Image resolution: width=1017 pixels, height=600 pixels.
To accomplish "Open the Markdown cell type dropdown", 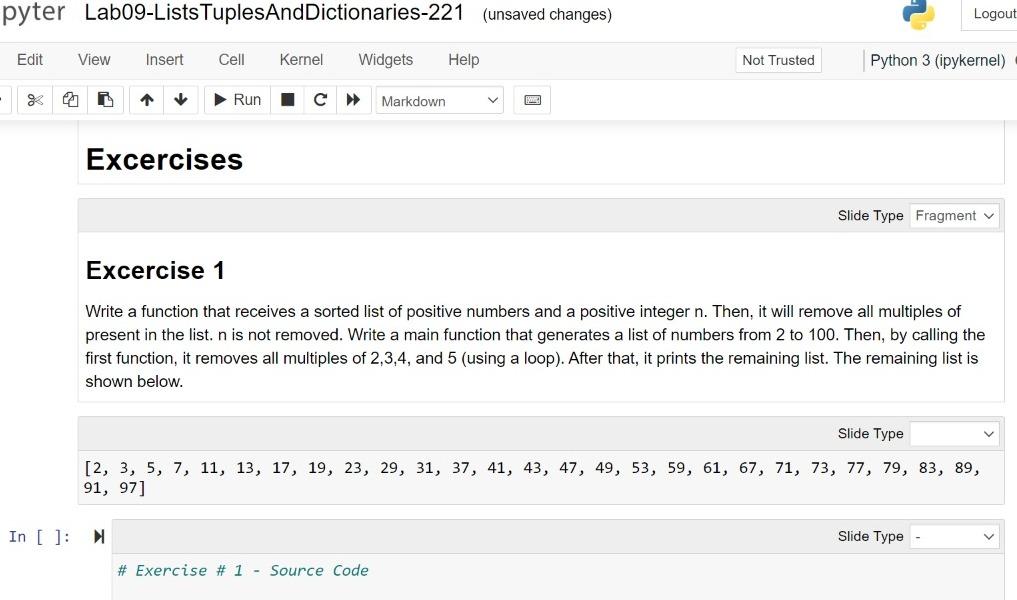I will [439, 100].
